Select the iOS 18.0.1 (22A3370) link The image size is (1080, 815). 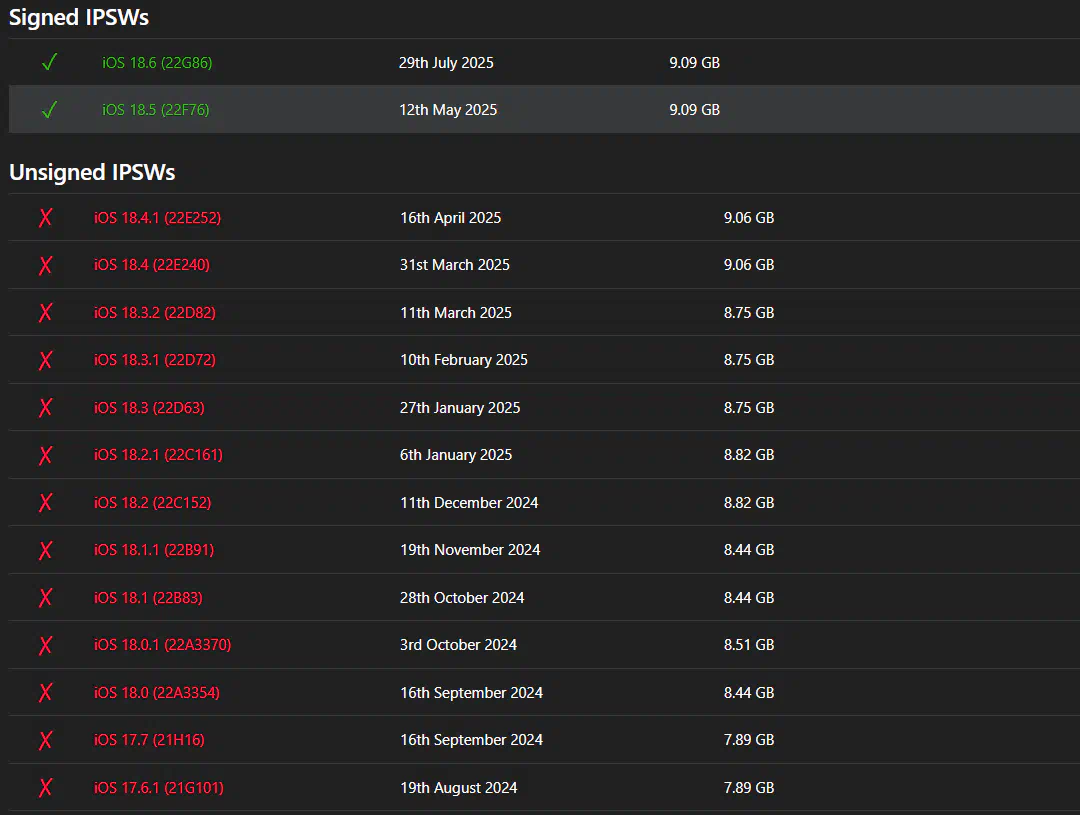coord(163,645)
